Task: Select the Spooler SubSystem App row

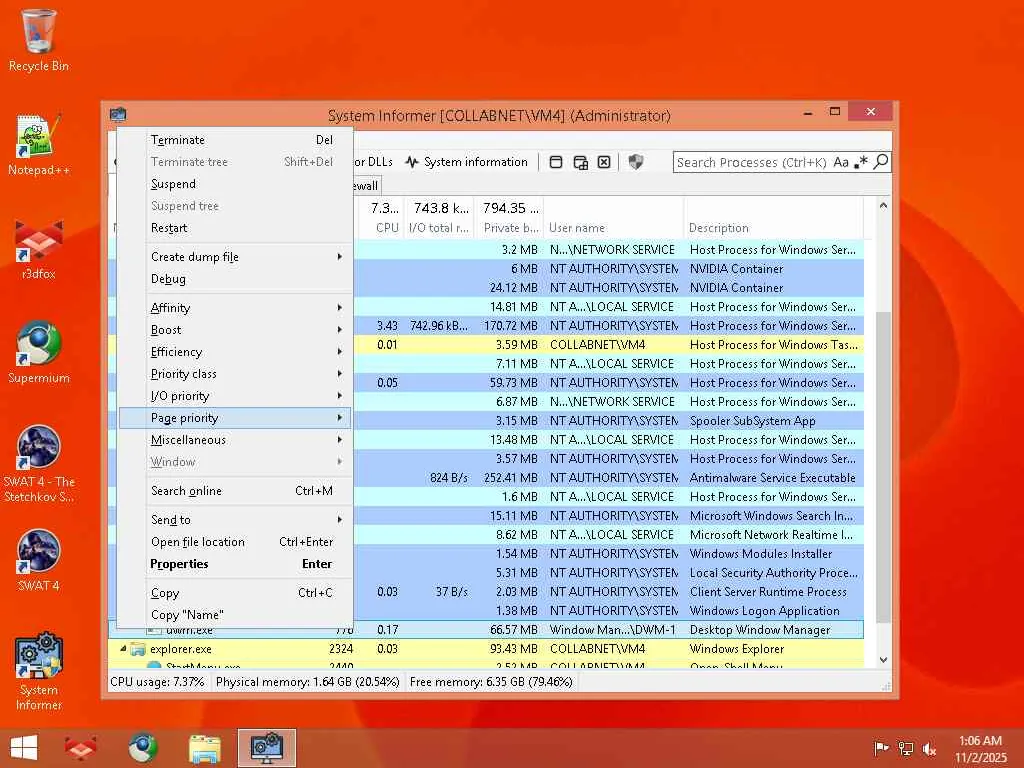Action: pos(609,421)
